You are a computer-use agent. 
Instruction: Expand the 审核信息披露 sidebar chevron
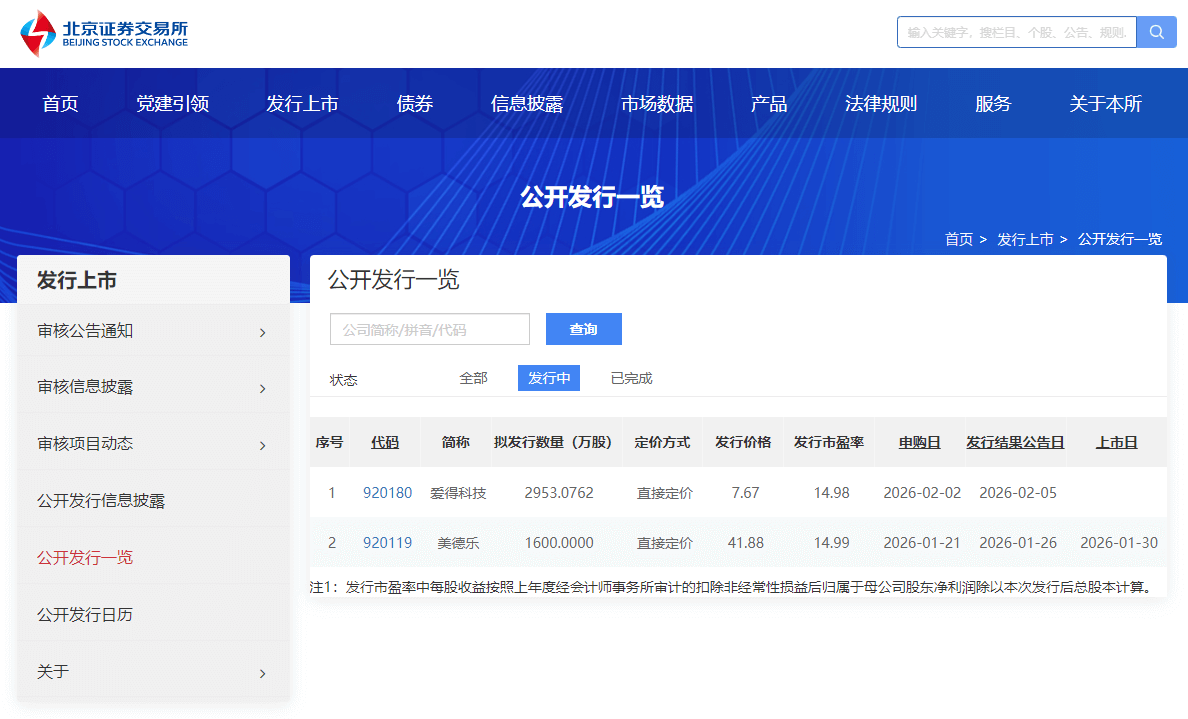262,388
